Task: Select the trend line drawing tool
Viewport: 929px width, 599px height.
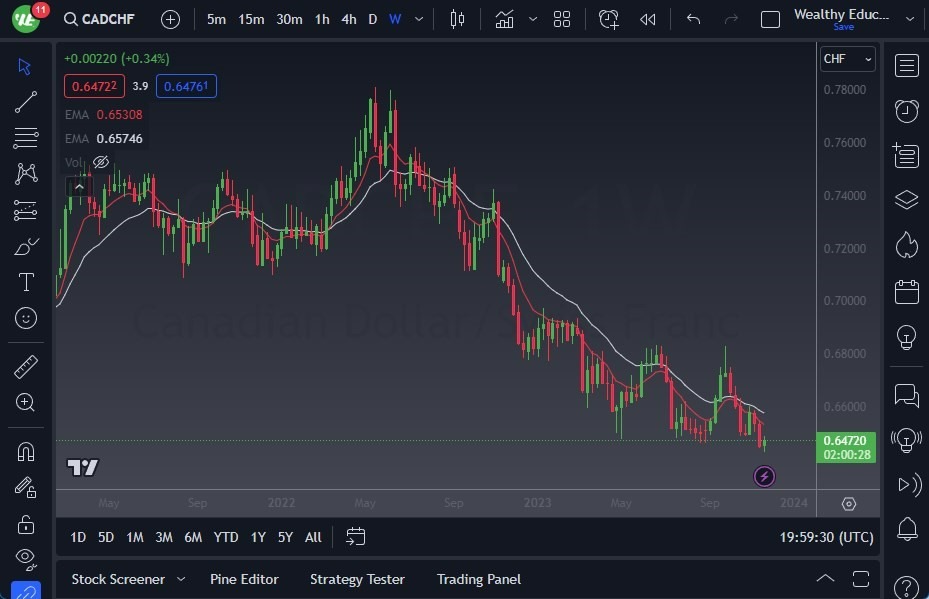Action: [x=26, y=102]
